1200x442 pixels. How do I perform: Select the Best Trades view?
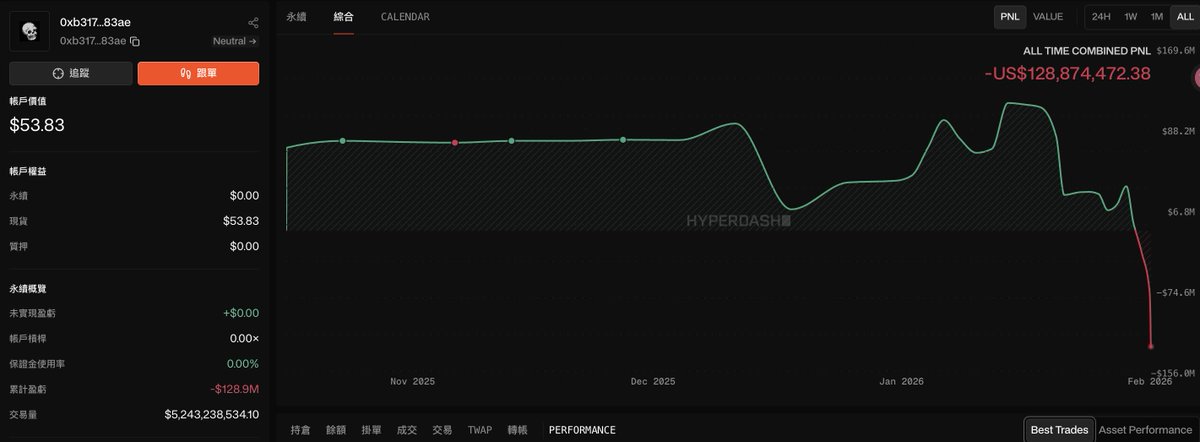[x=1058, y=430]
